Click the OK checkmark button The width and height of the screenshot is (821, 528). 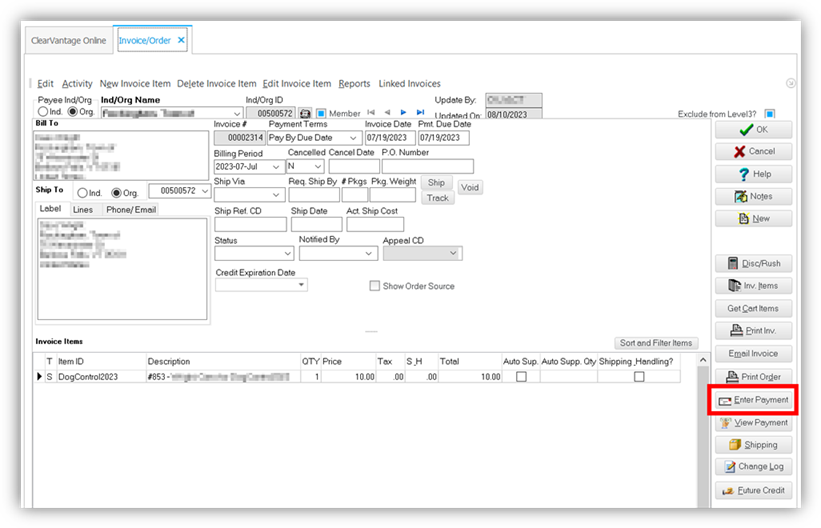click(x=753, y=129)
